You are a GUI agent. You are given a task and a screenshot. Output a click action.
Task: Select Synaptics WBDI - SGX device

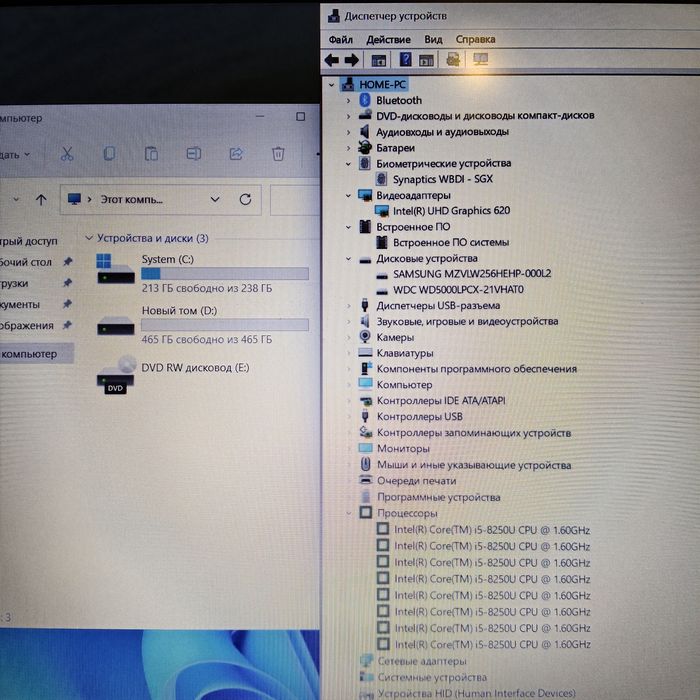pos(442,179)
